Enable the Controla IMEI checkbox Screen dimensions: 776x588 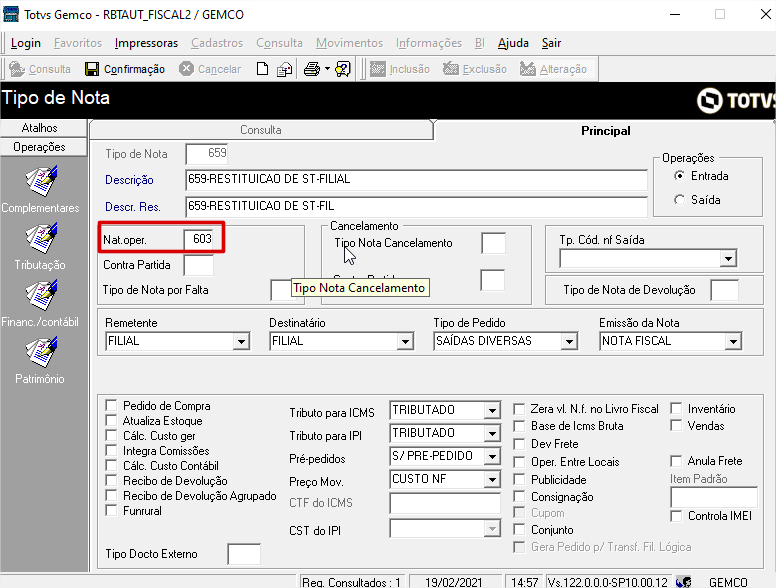click(676, 516)
